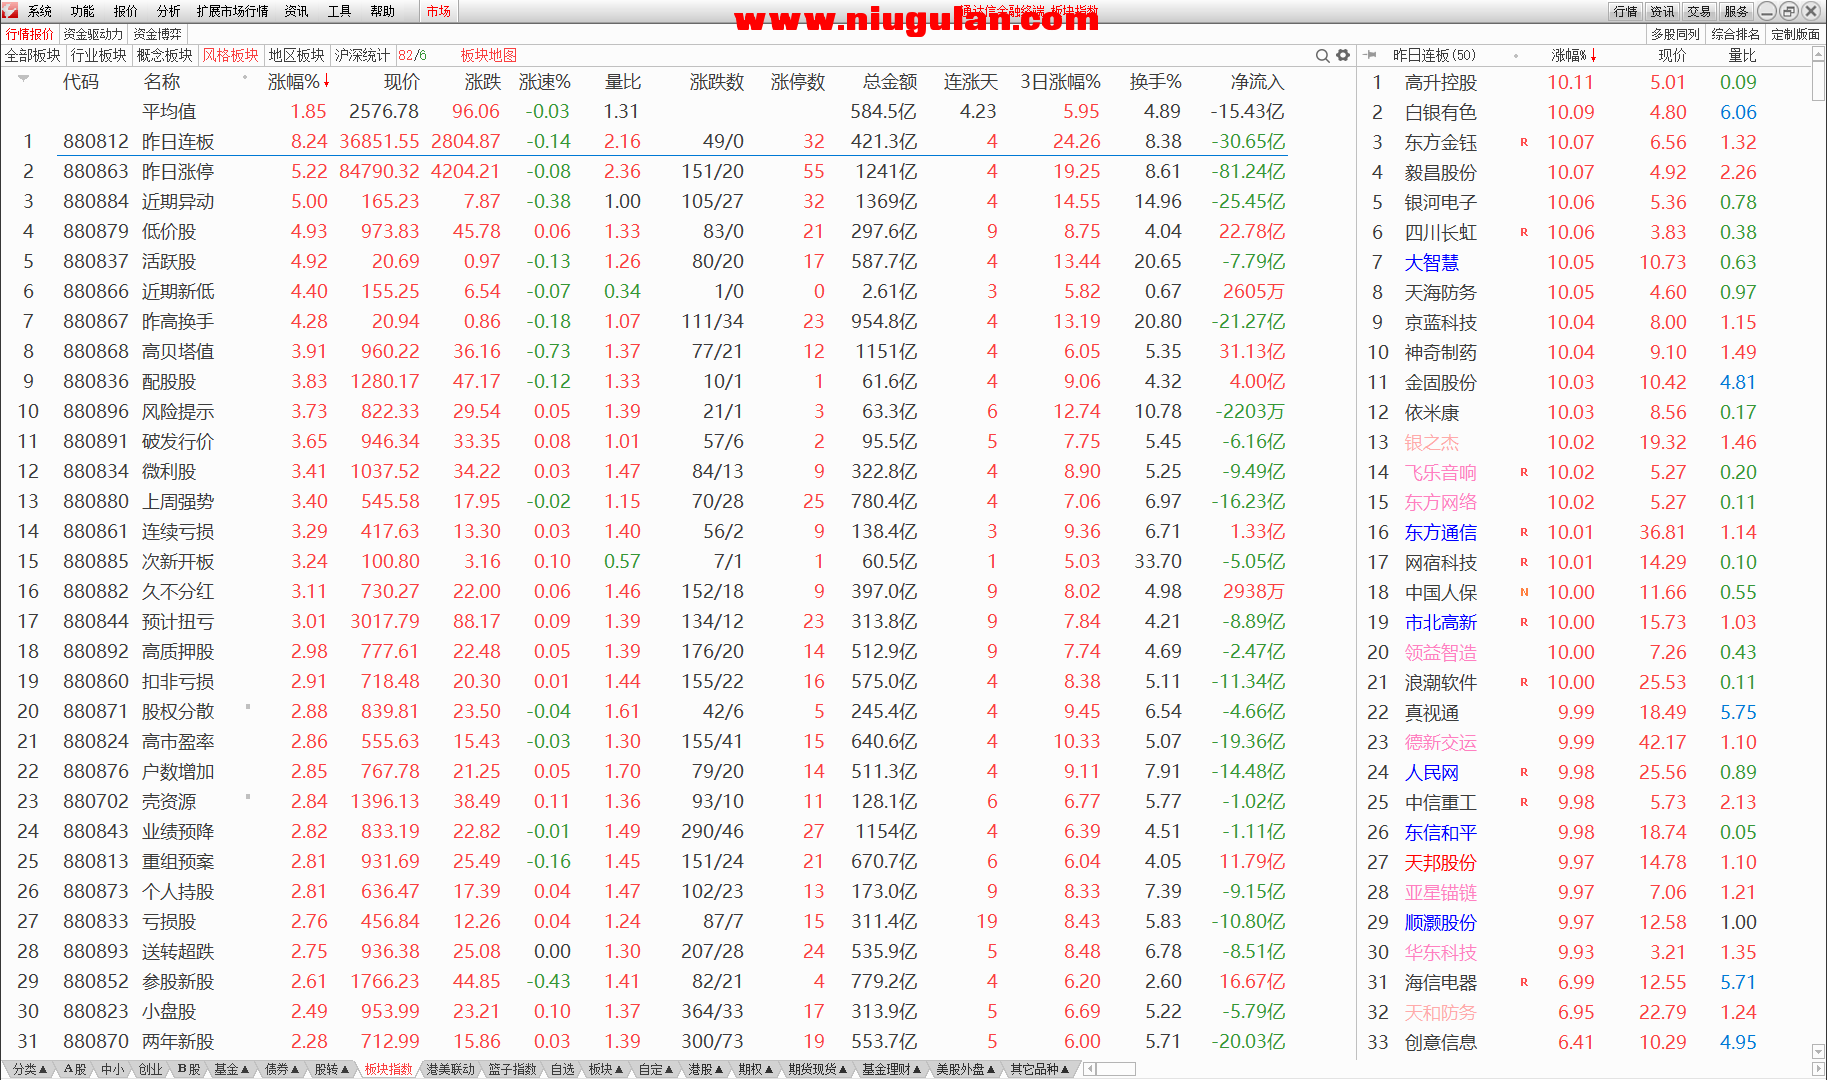1827x1080 pixels.
Task: Select the 篮子指数 bottom tab
Action: 513,1069
